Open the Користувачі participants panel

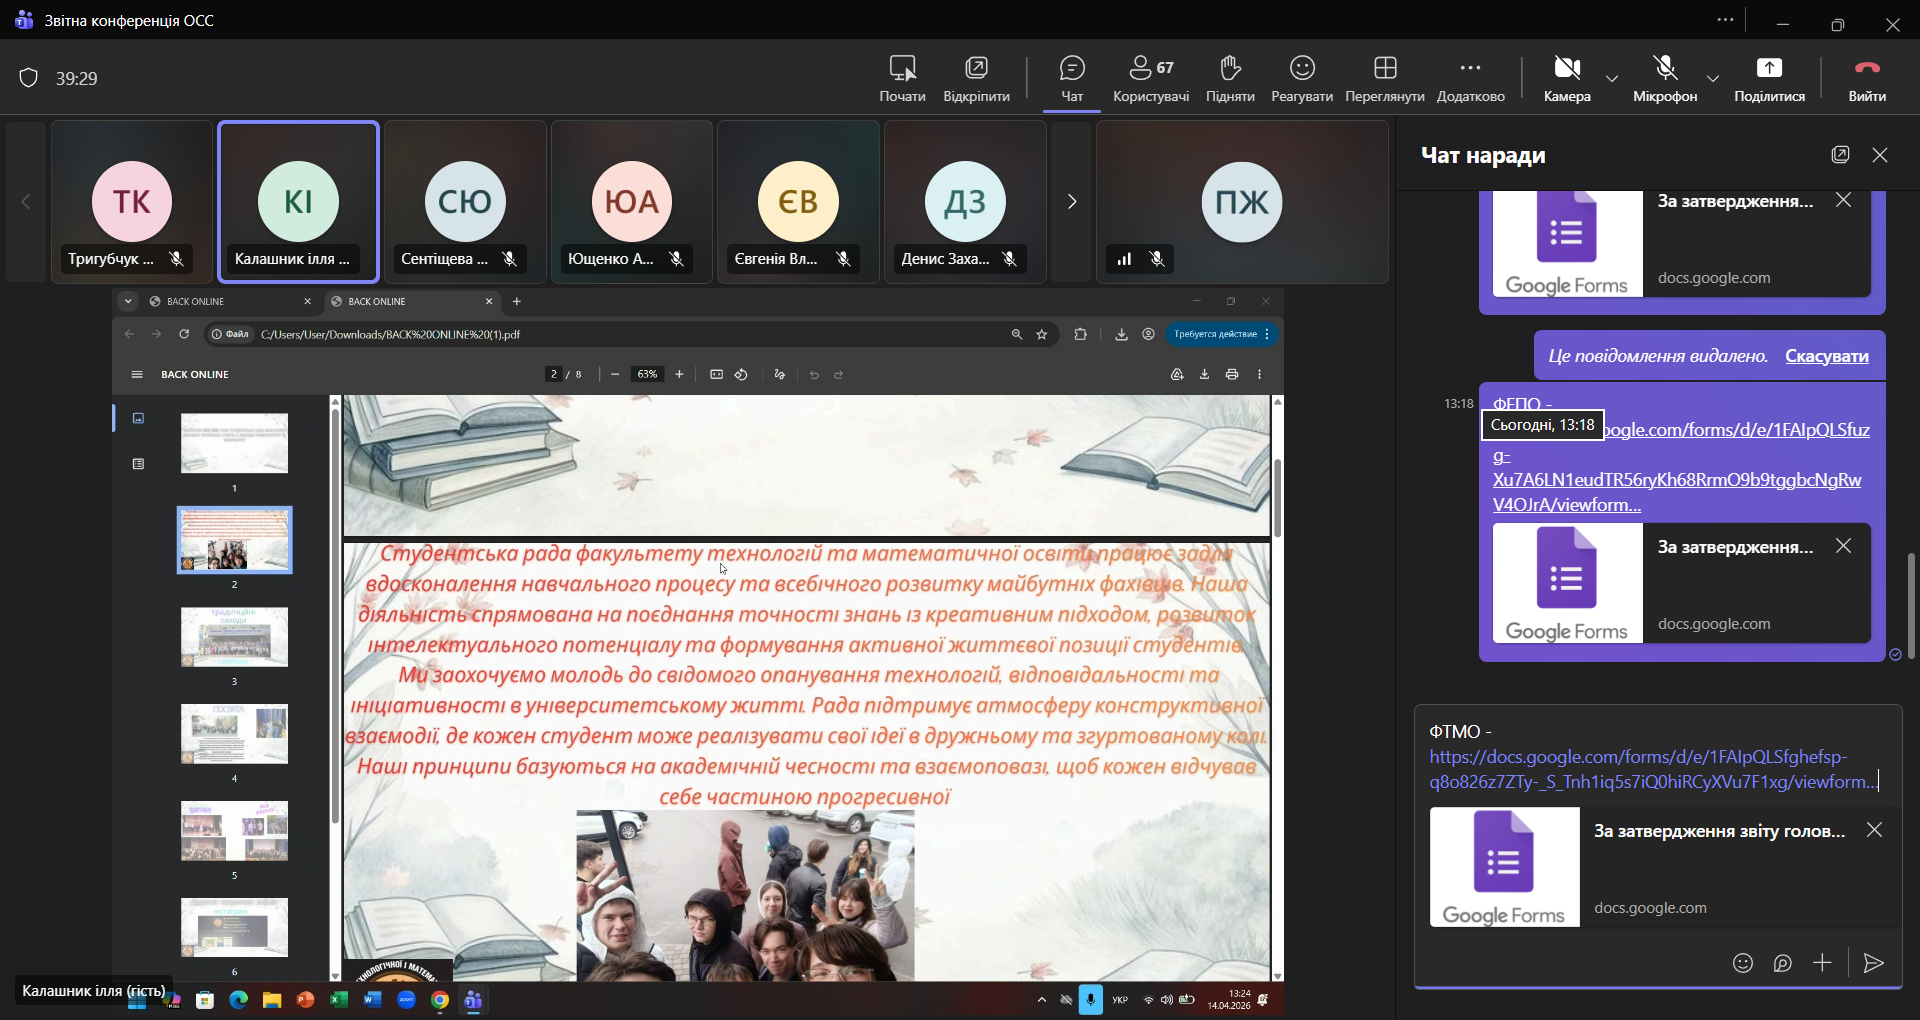click(1150, 78)
